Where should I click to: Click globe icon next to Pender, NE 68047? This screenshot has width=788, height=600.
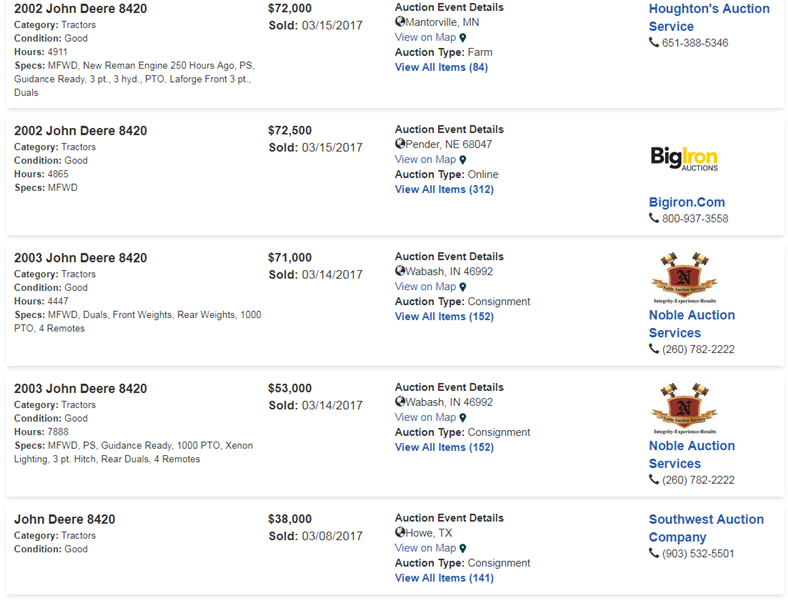pos(400,144)
